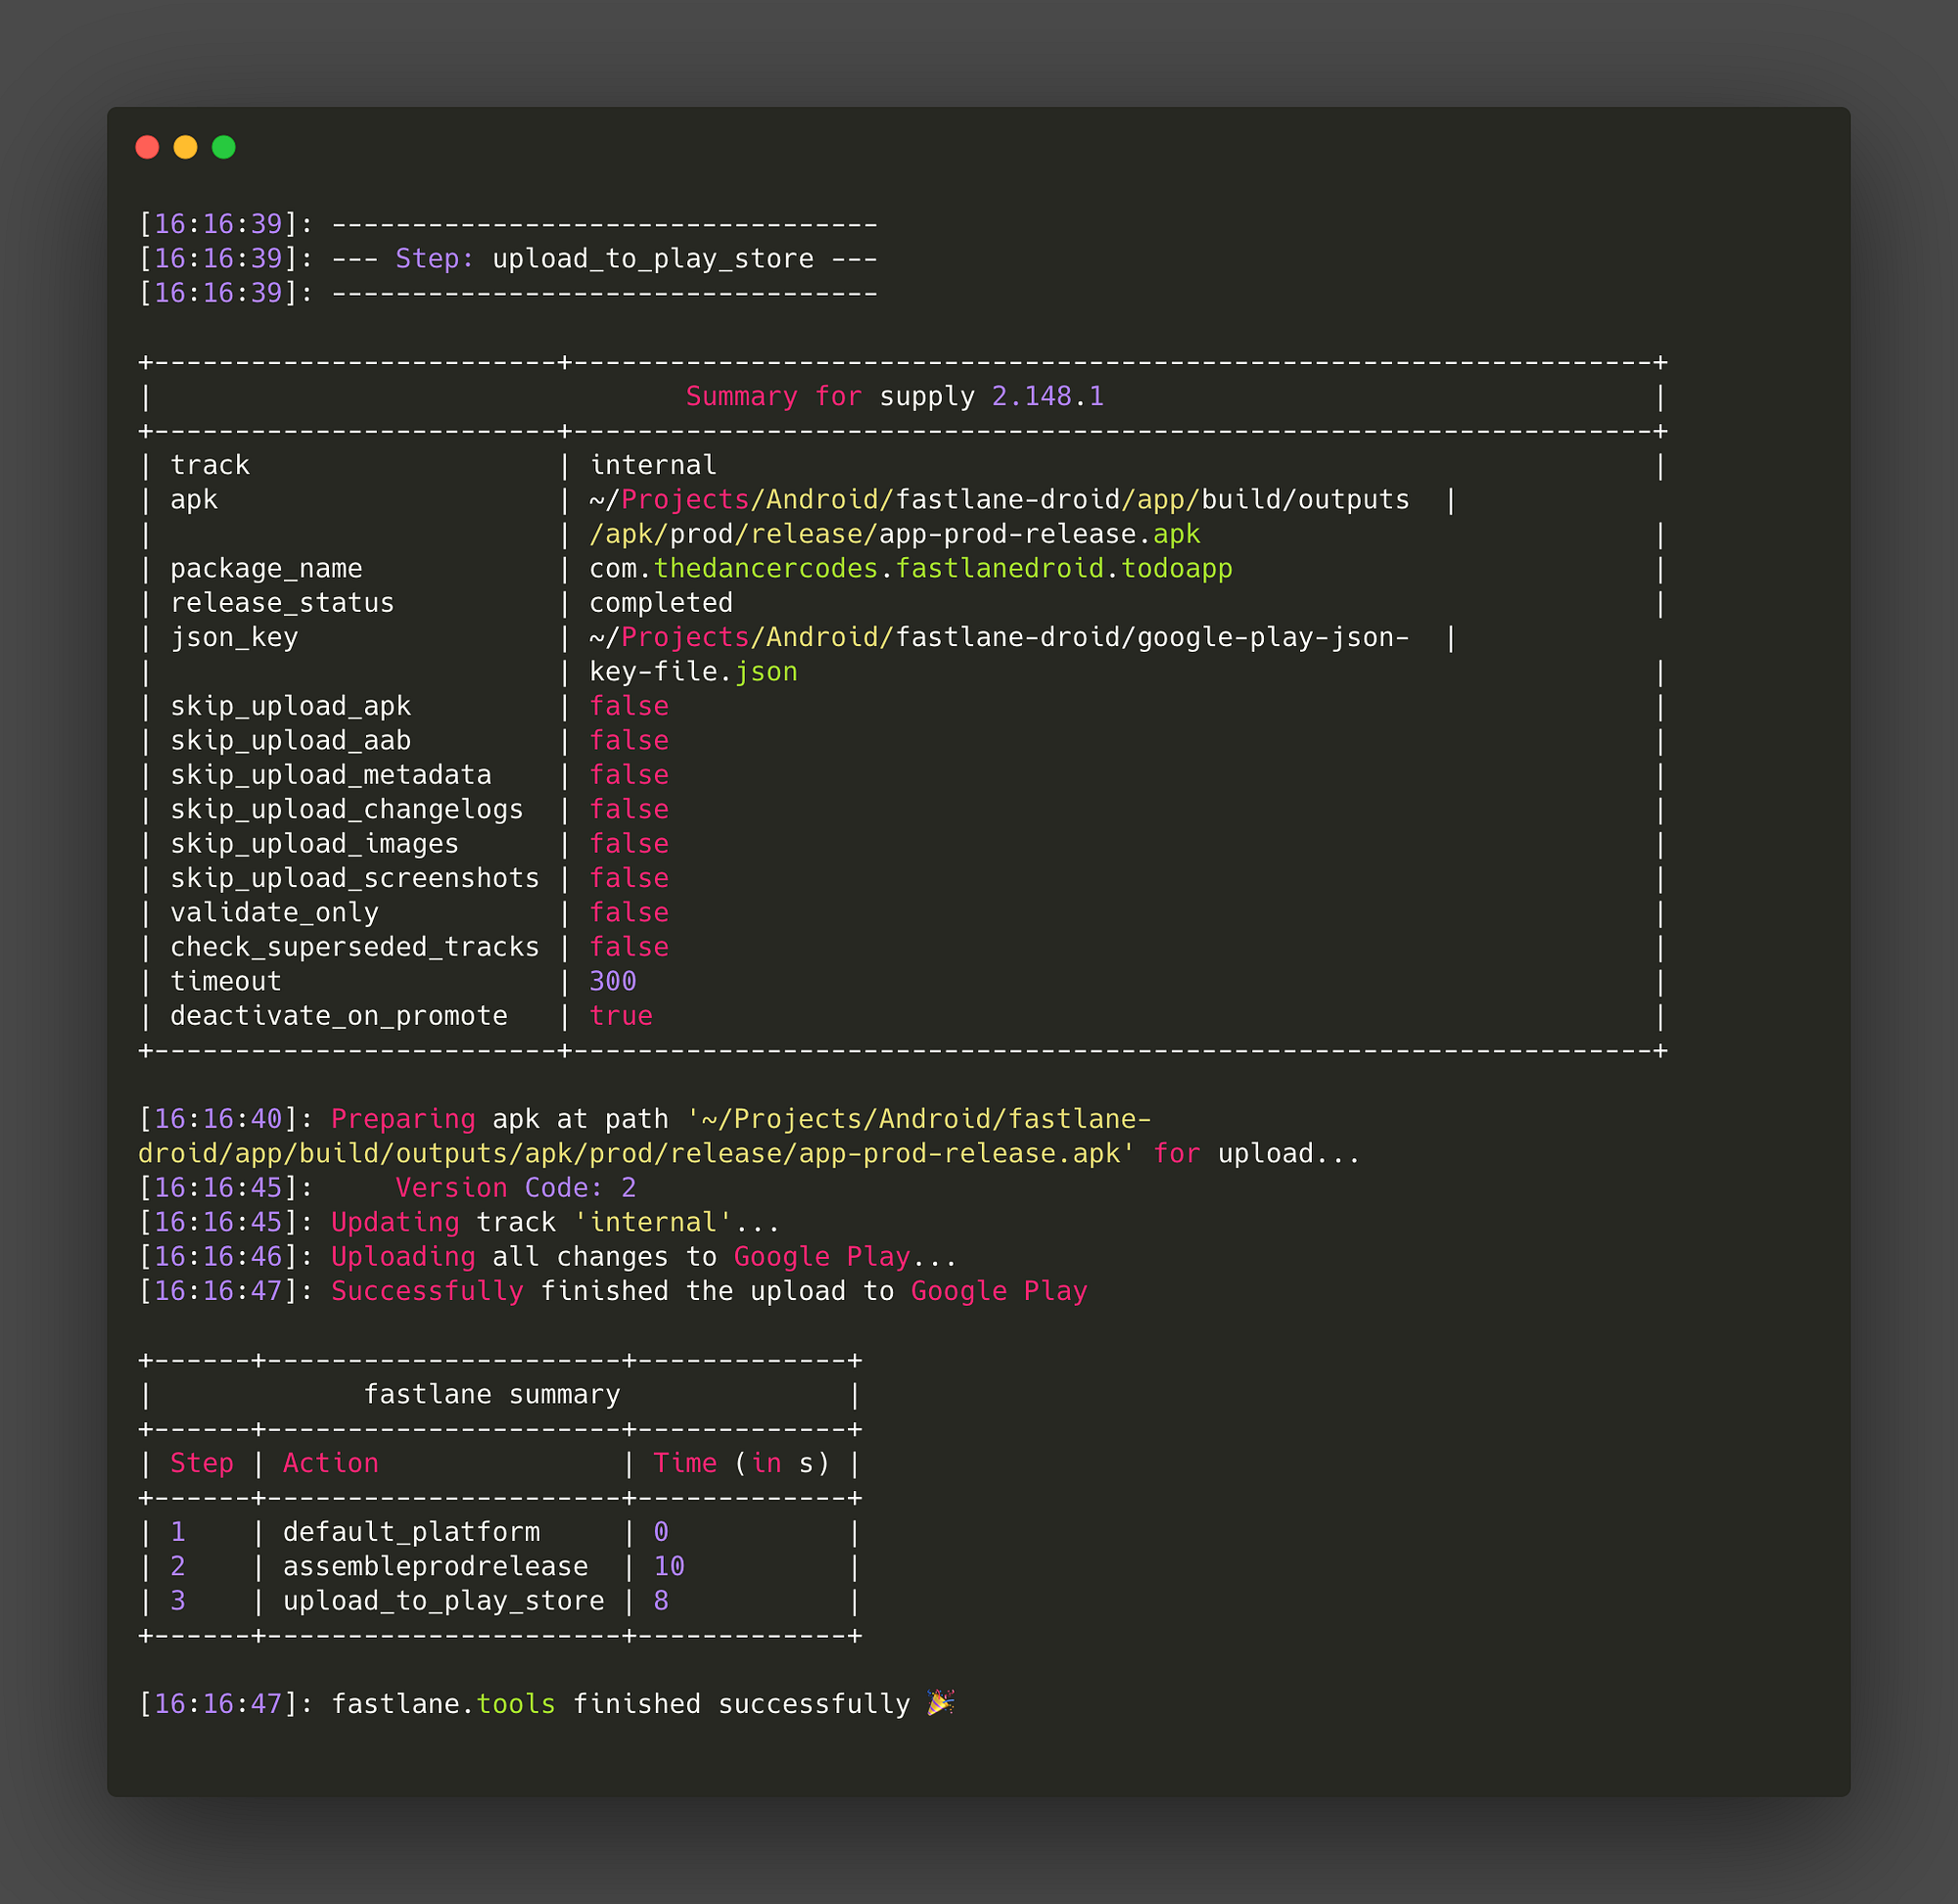Click the 'fastlane summary' table title

491,1395
